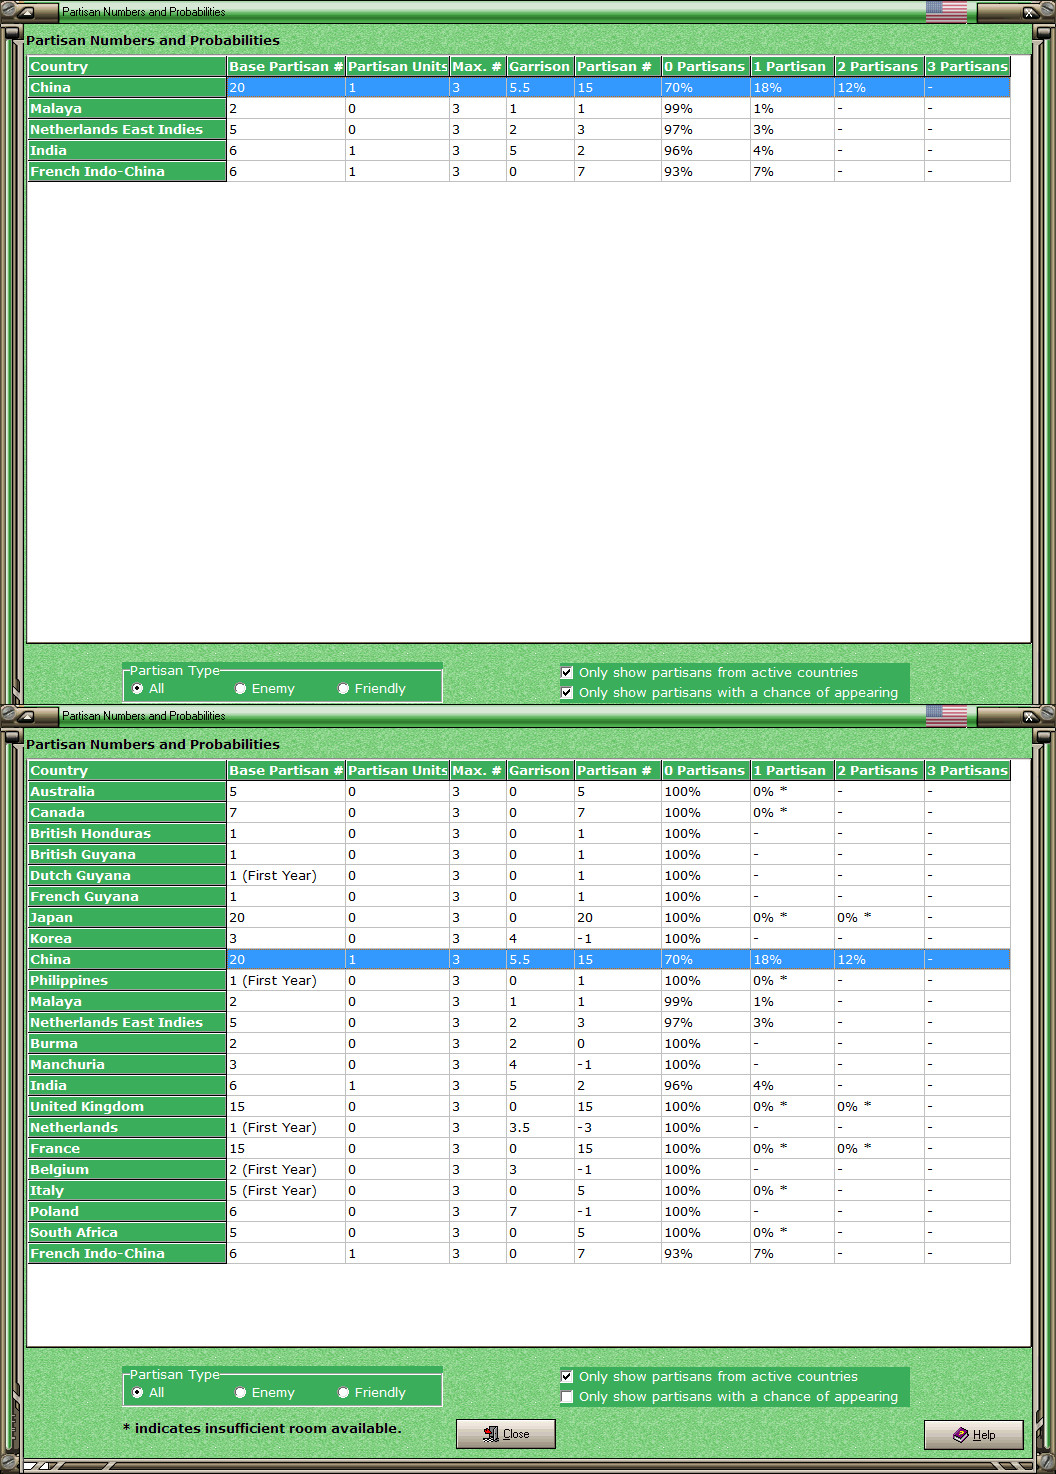Click the US flag icon in the upper window title bar
The image size is (1056, 1474).
[946, 12]
